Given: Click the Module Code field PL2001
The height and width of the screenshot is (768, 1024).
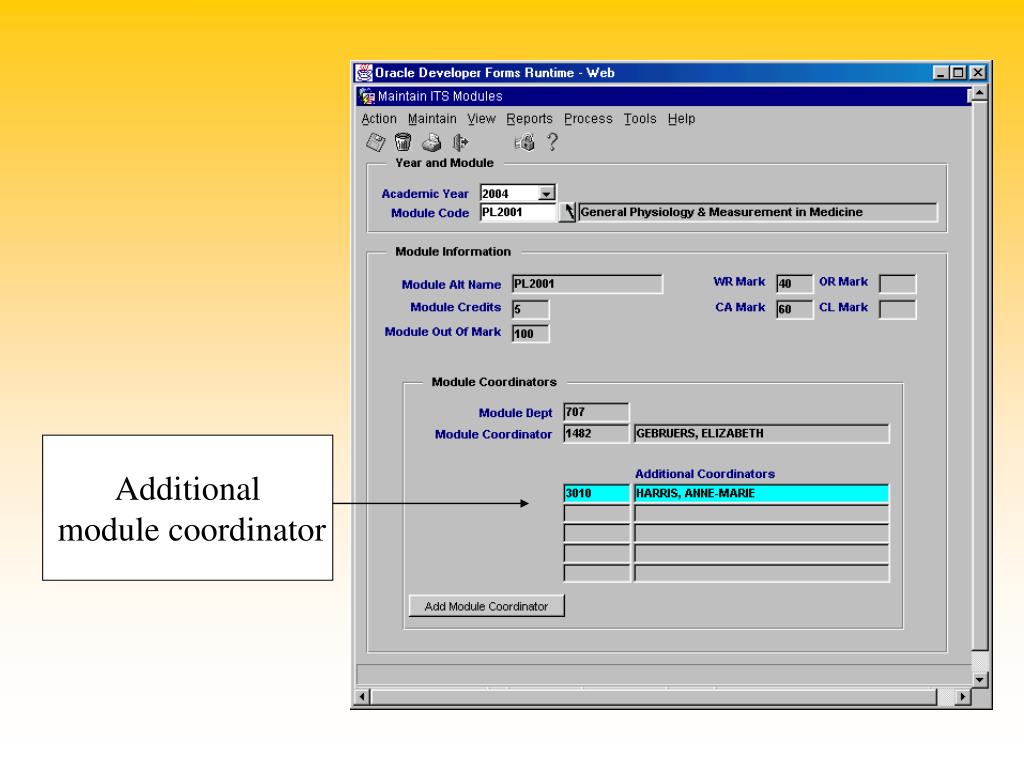Looking at the screenshot, I should 518,212.
